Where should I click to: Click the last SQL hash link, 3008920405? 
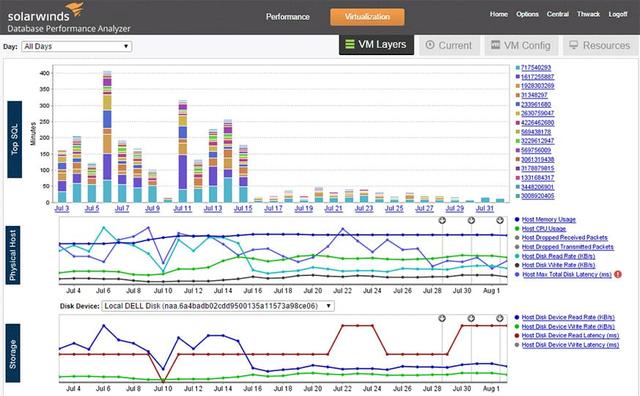tap(538, 196)
